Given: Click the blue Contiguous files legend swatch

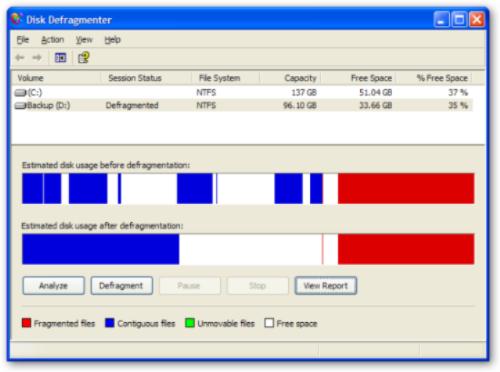Looking at the screenshot, I should click(x=110, y=323).
